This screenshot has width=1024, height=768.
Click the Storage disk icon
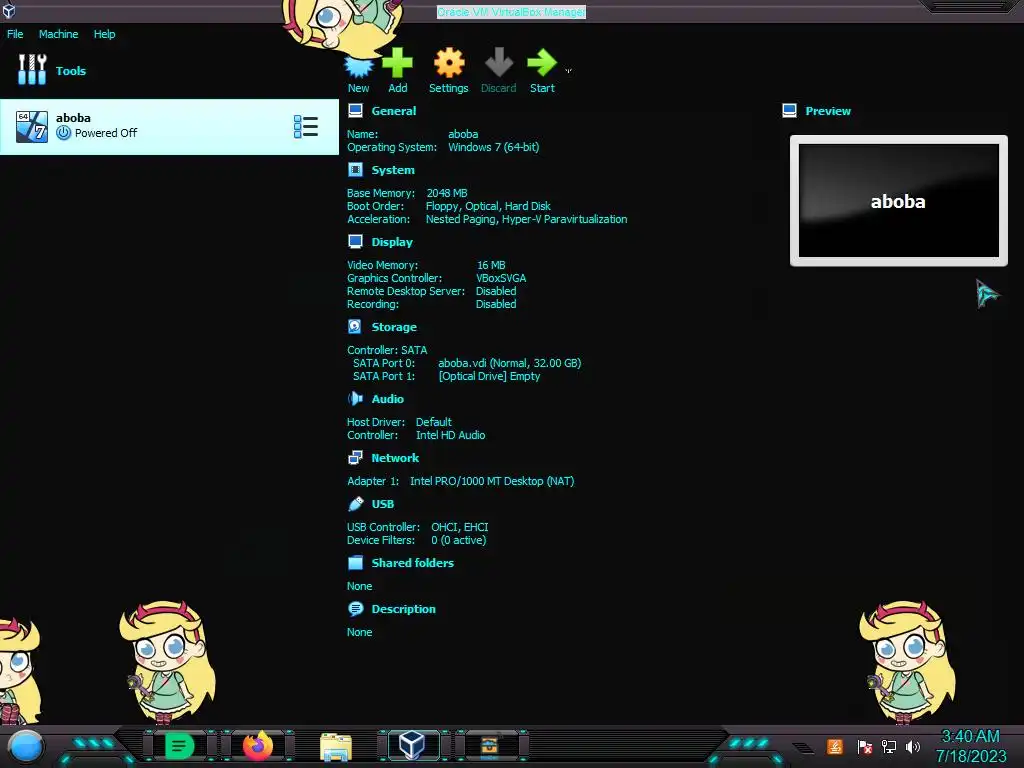click(355, 327)
